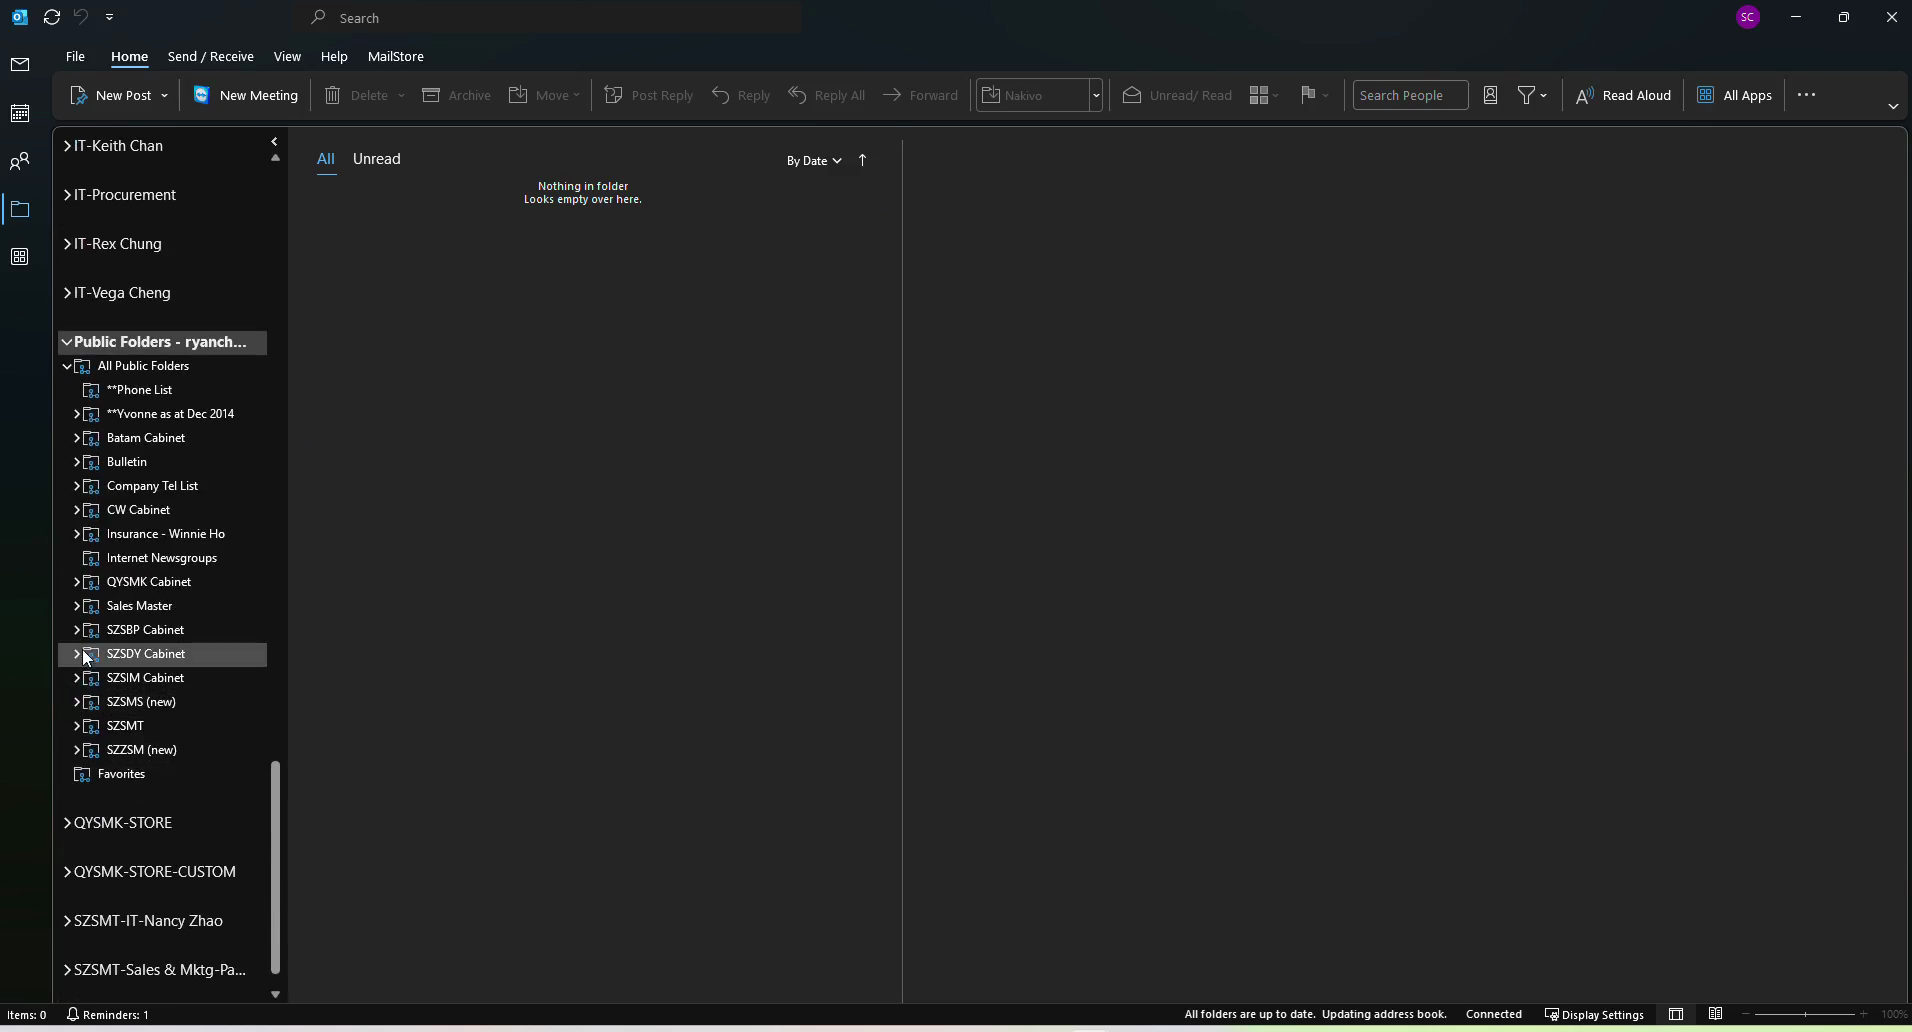Click the Archive toolbar button
The height and width of the screenshot is (1032, 1912).
(x=456, y=95)
